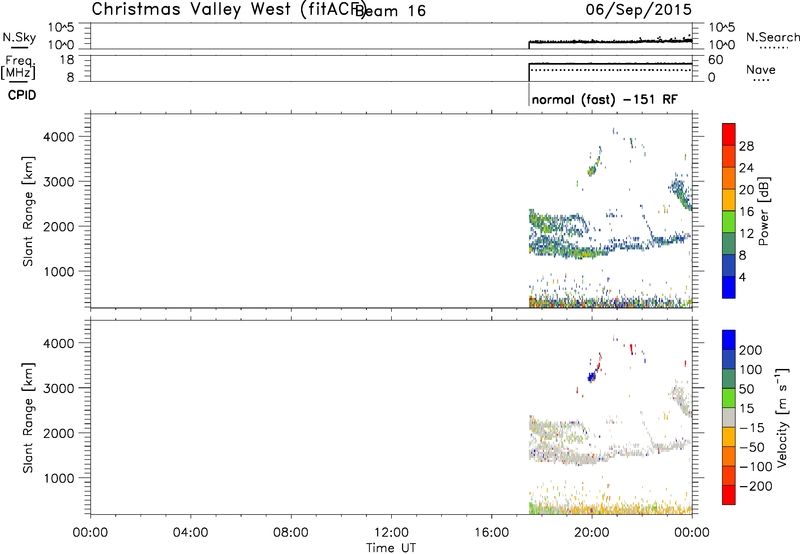The width and height of the screenshot is (800, 554).
Task: Click the red bottom swatch of the Velocity bar
Action: tap(729, 495)
